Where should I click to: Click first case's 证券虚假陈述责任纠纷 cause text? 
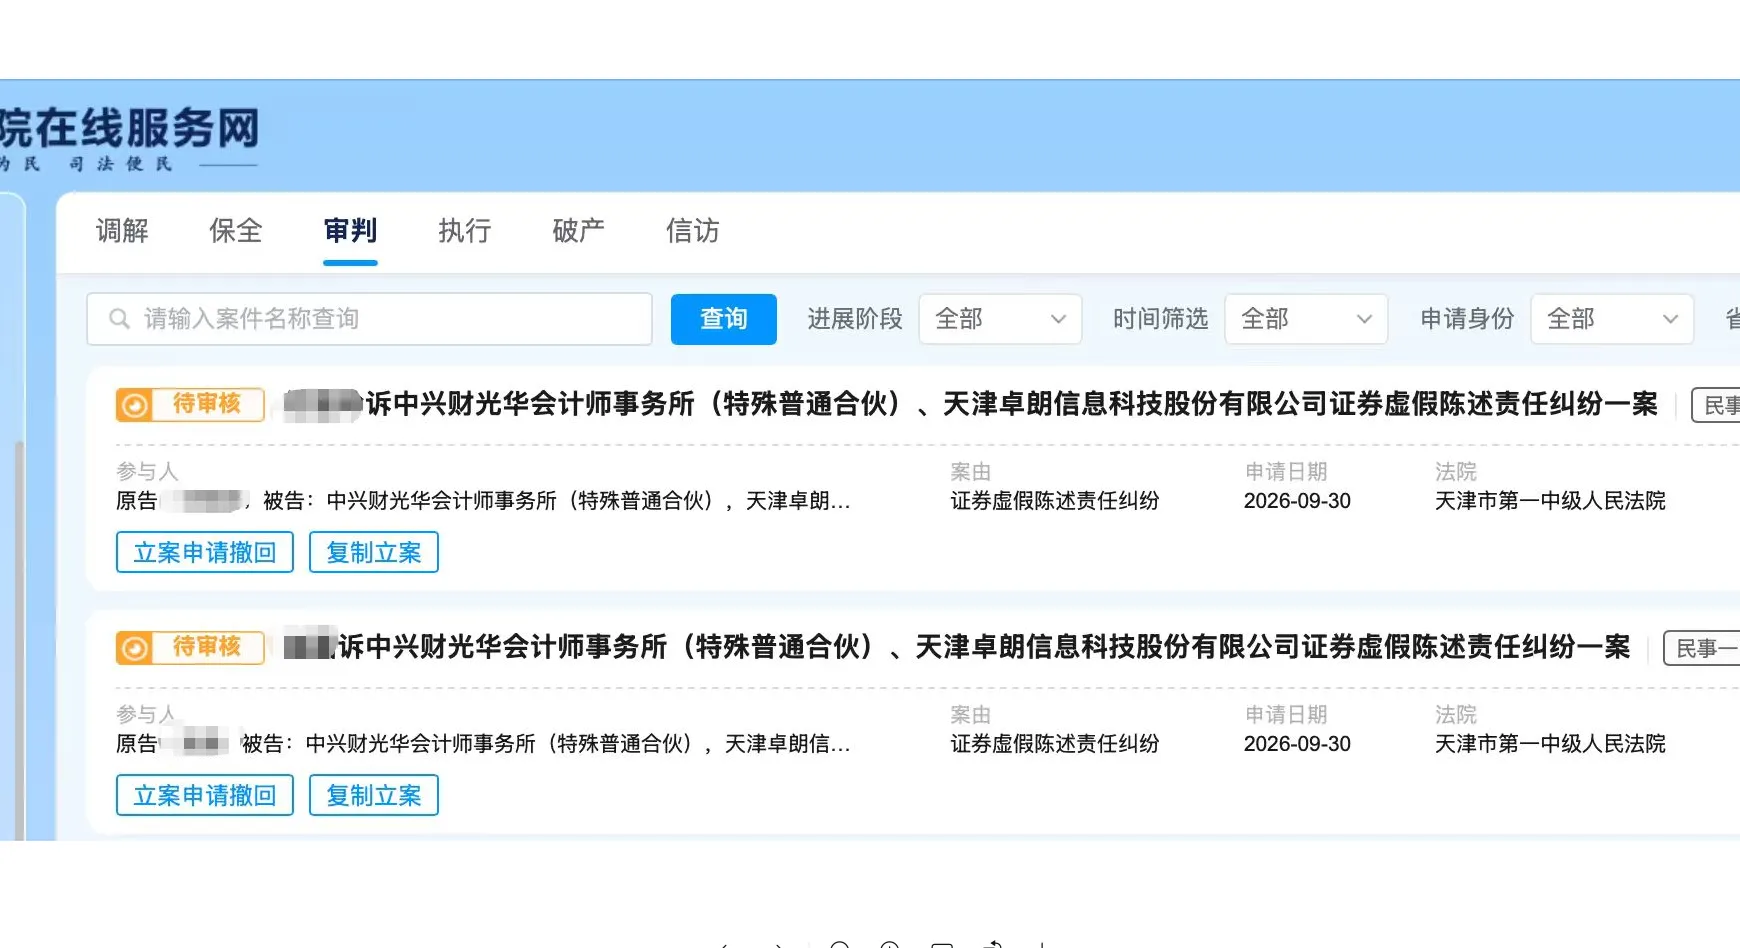tap(1055, 501)
